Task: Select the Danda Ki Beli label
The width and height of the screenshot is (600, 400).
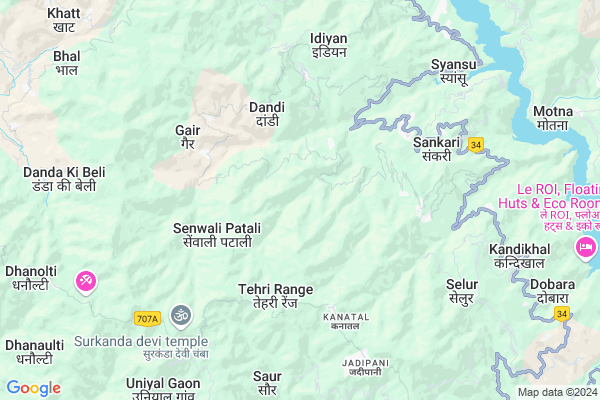Action: 64,179
